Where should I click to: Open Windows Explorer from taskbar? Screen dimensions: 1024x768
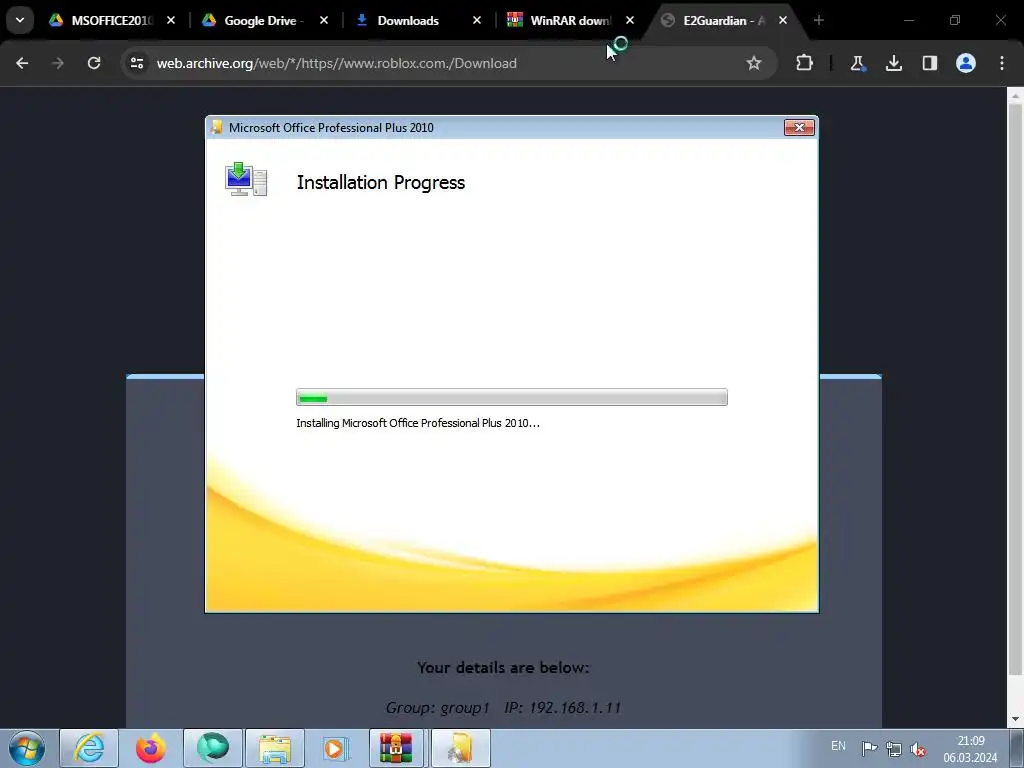275,748
